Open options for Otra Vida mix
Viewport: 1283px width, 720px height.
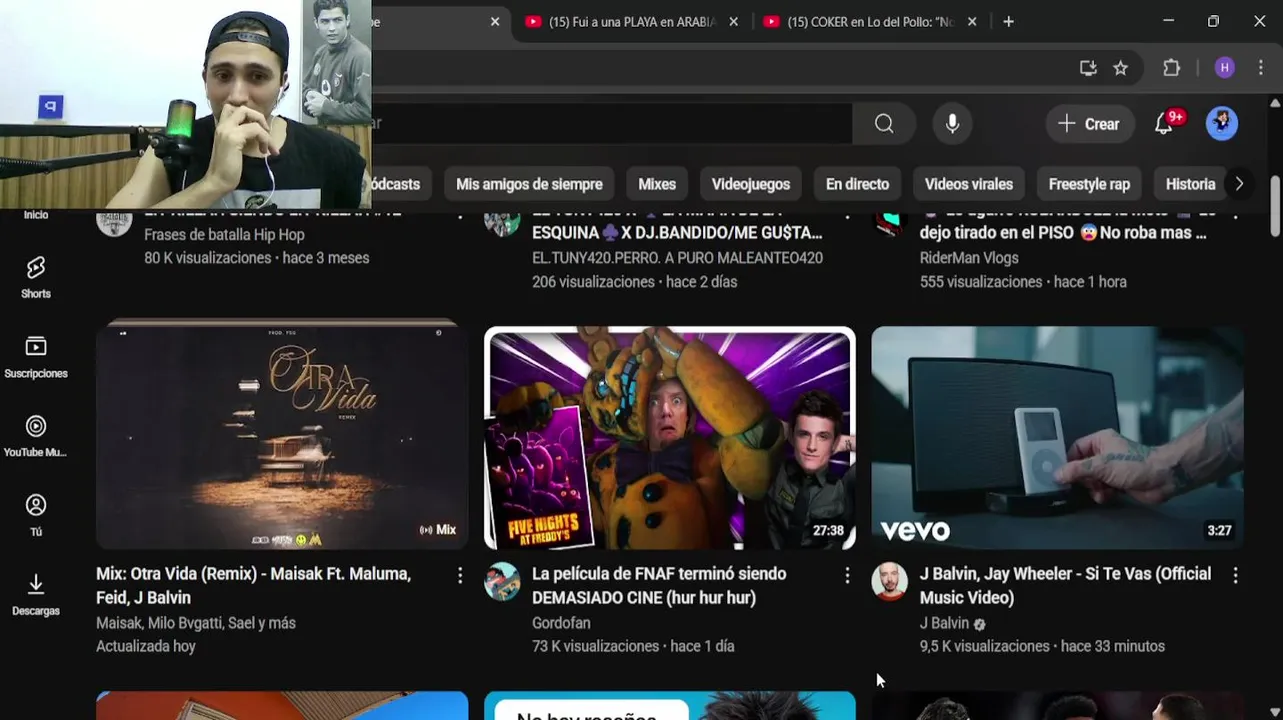pos(460,575)
